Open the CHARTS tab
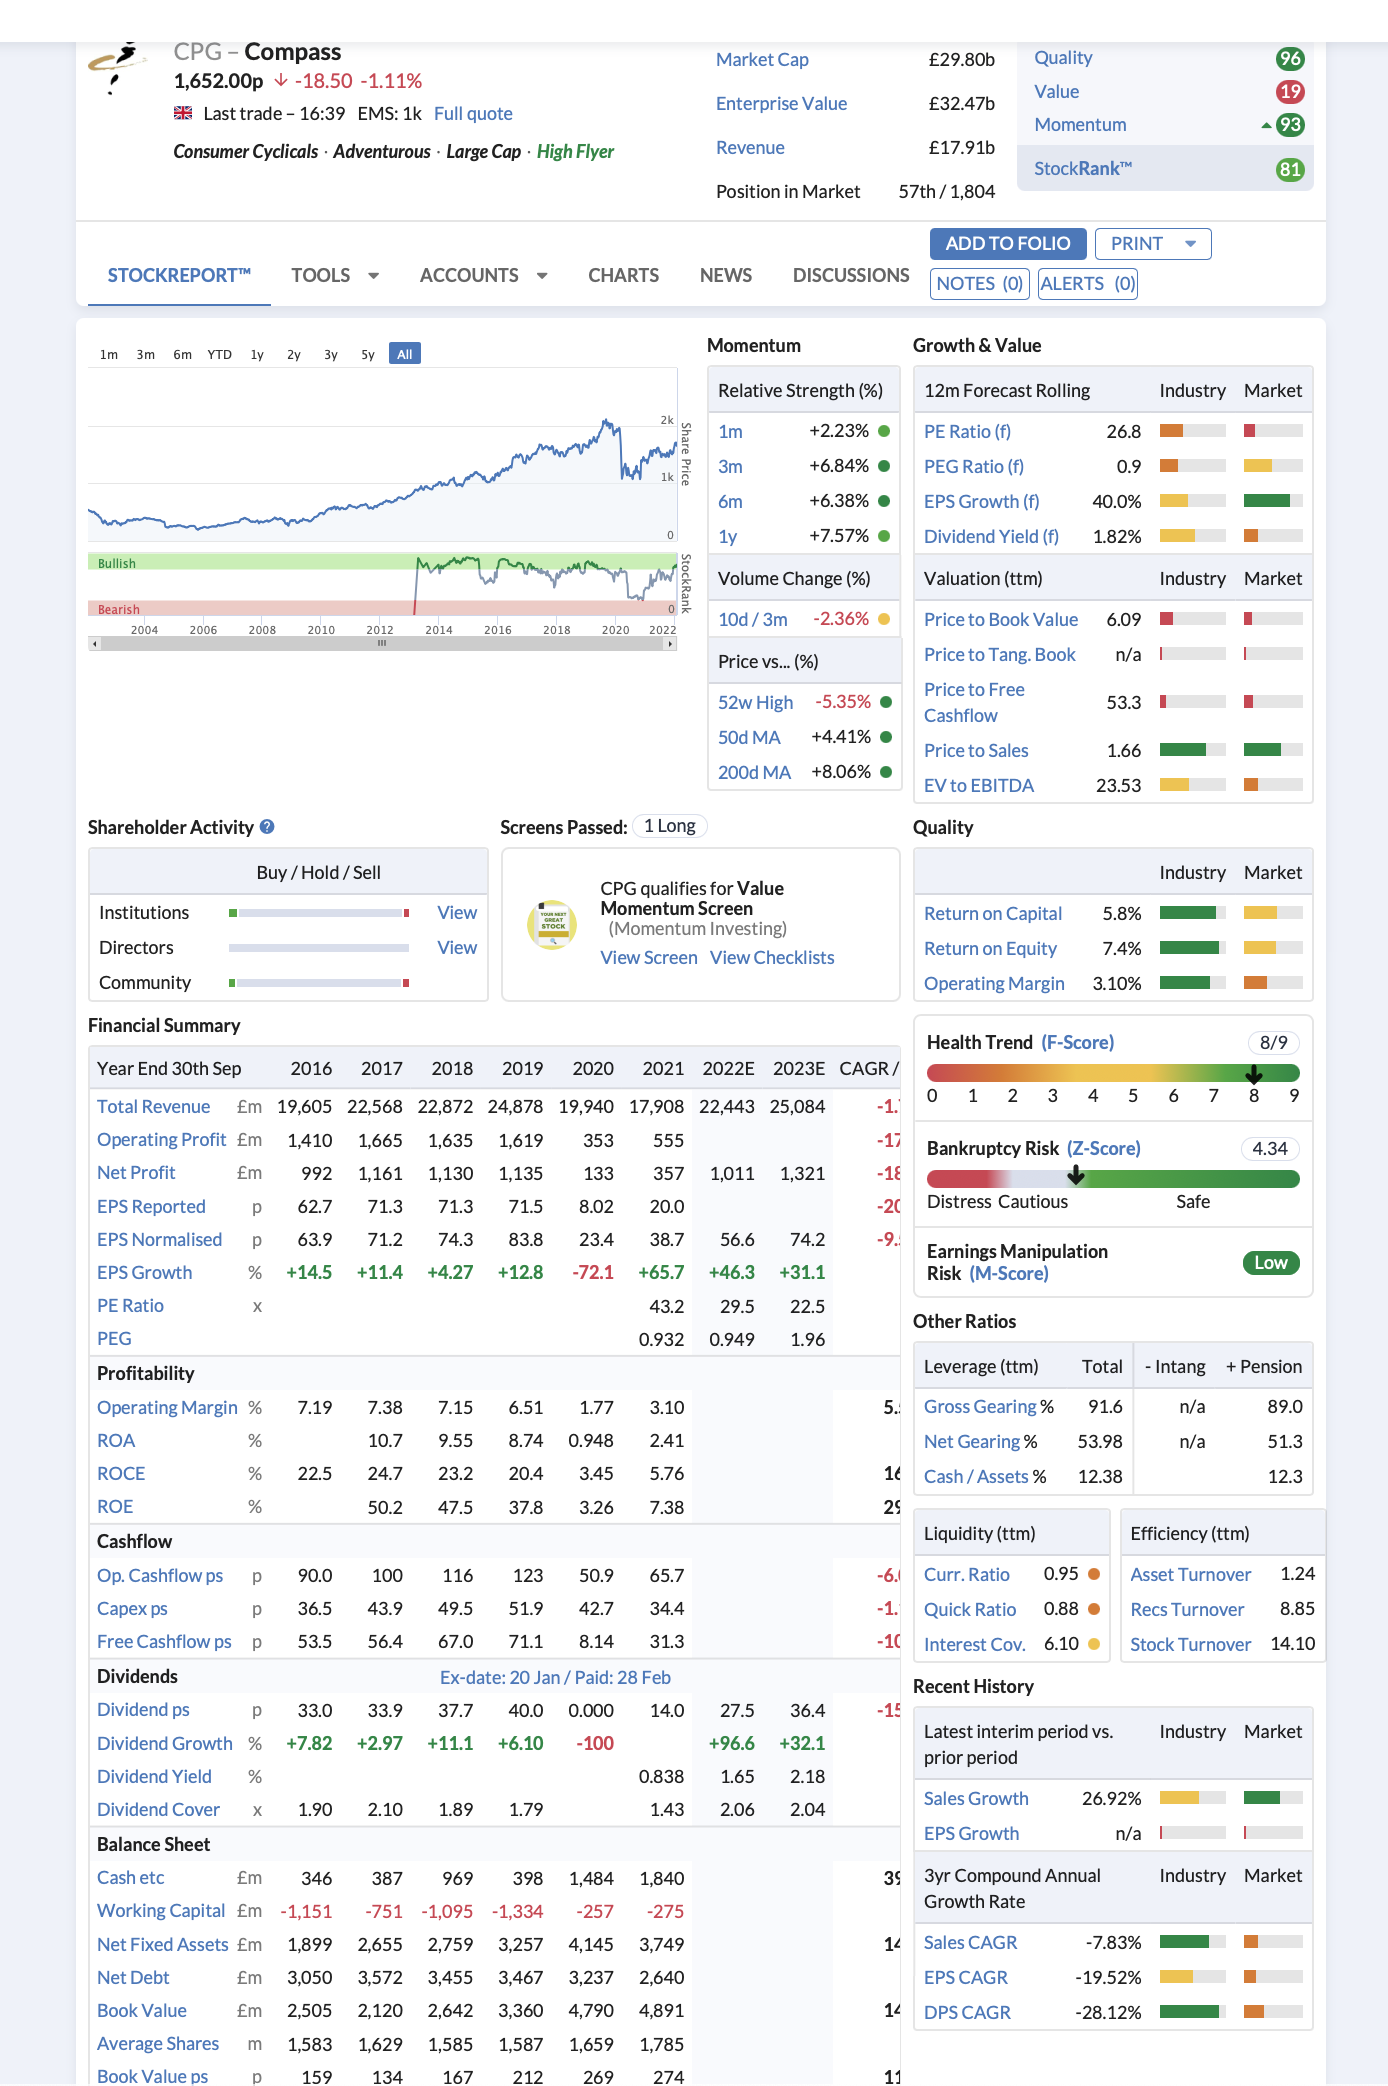Screen dimensions: 1388x2086 [x=623, y=275]
